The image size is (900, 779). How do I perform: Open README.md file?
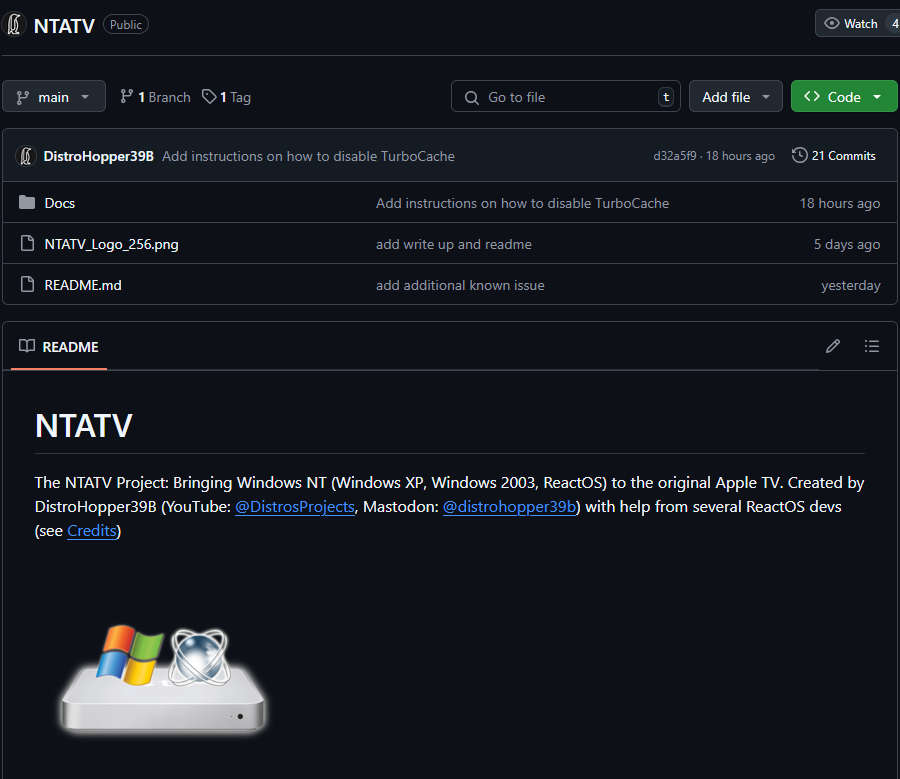coord(83,285)
